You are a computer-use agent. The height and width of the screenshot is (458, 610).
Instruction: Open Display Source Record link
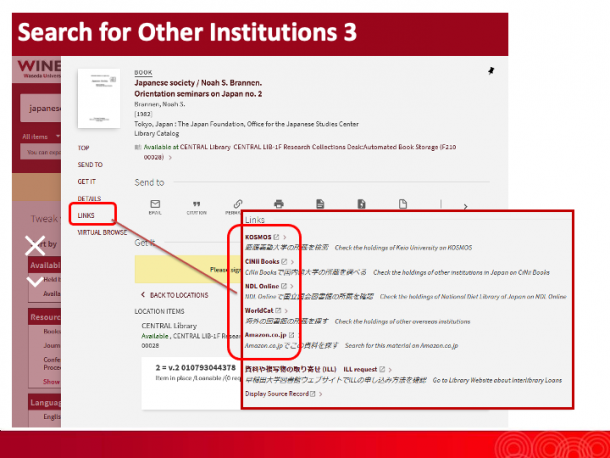point(277,394)
